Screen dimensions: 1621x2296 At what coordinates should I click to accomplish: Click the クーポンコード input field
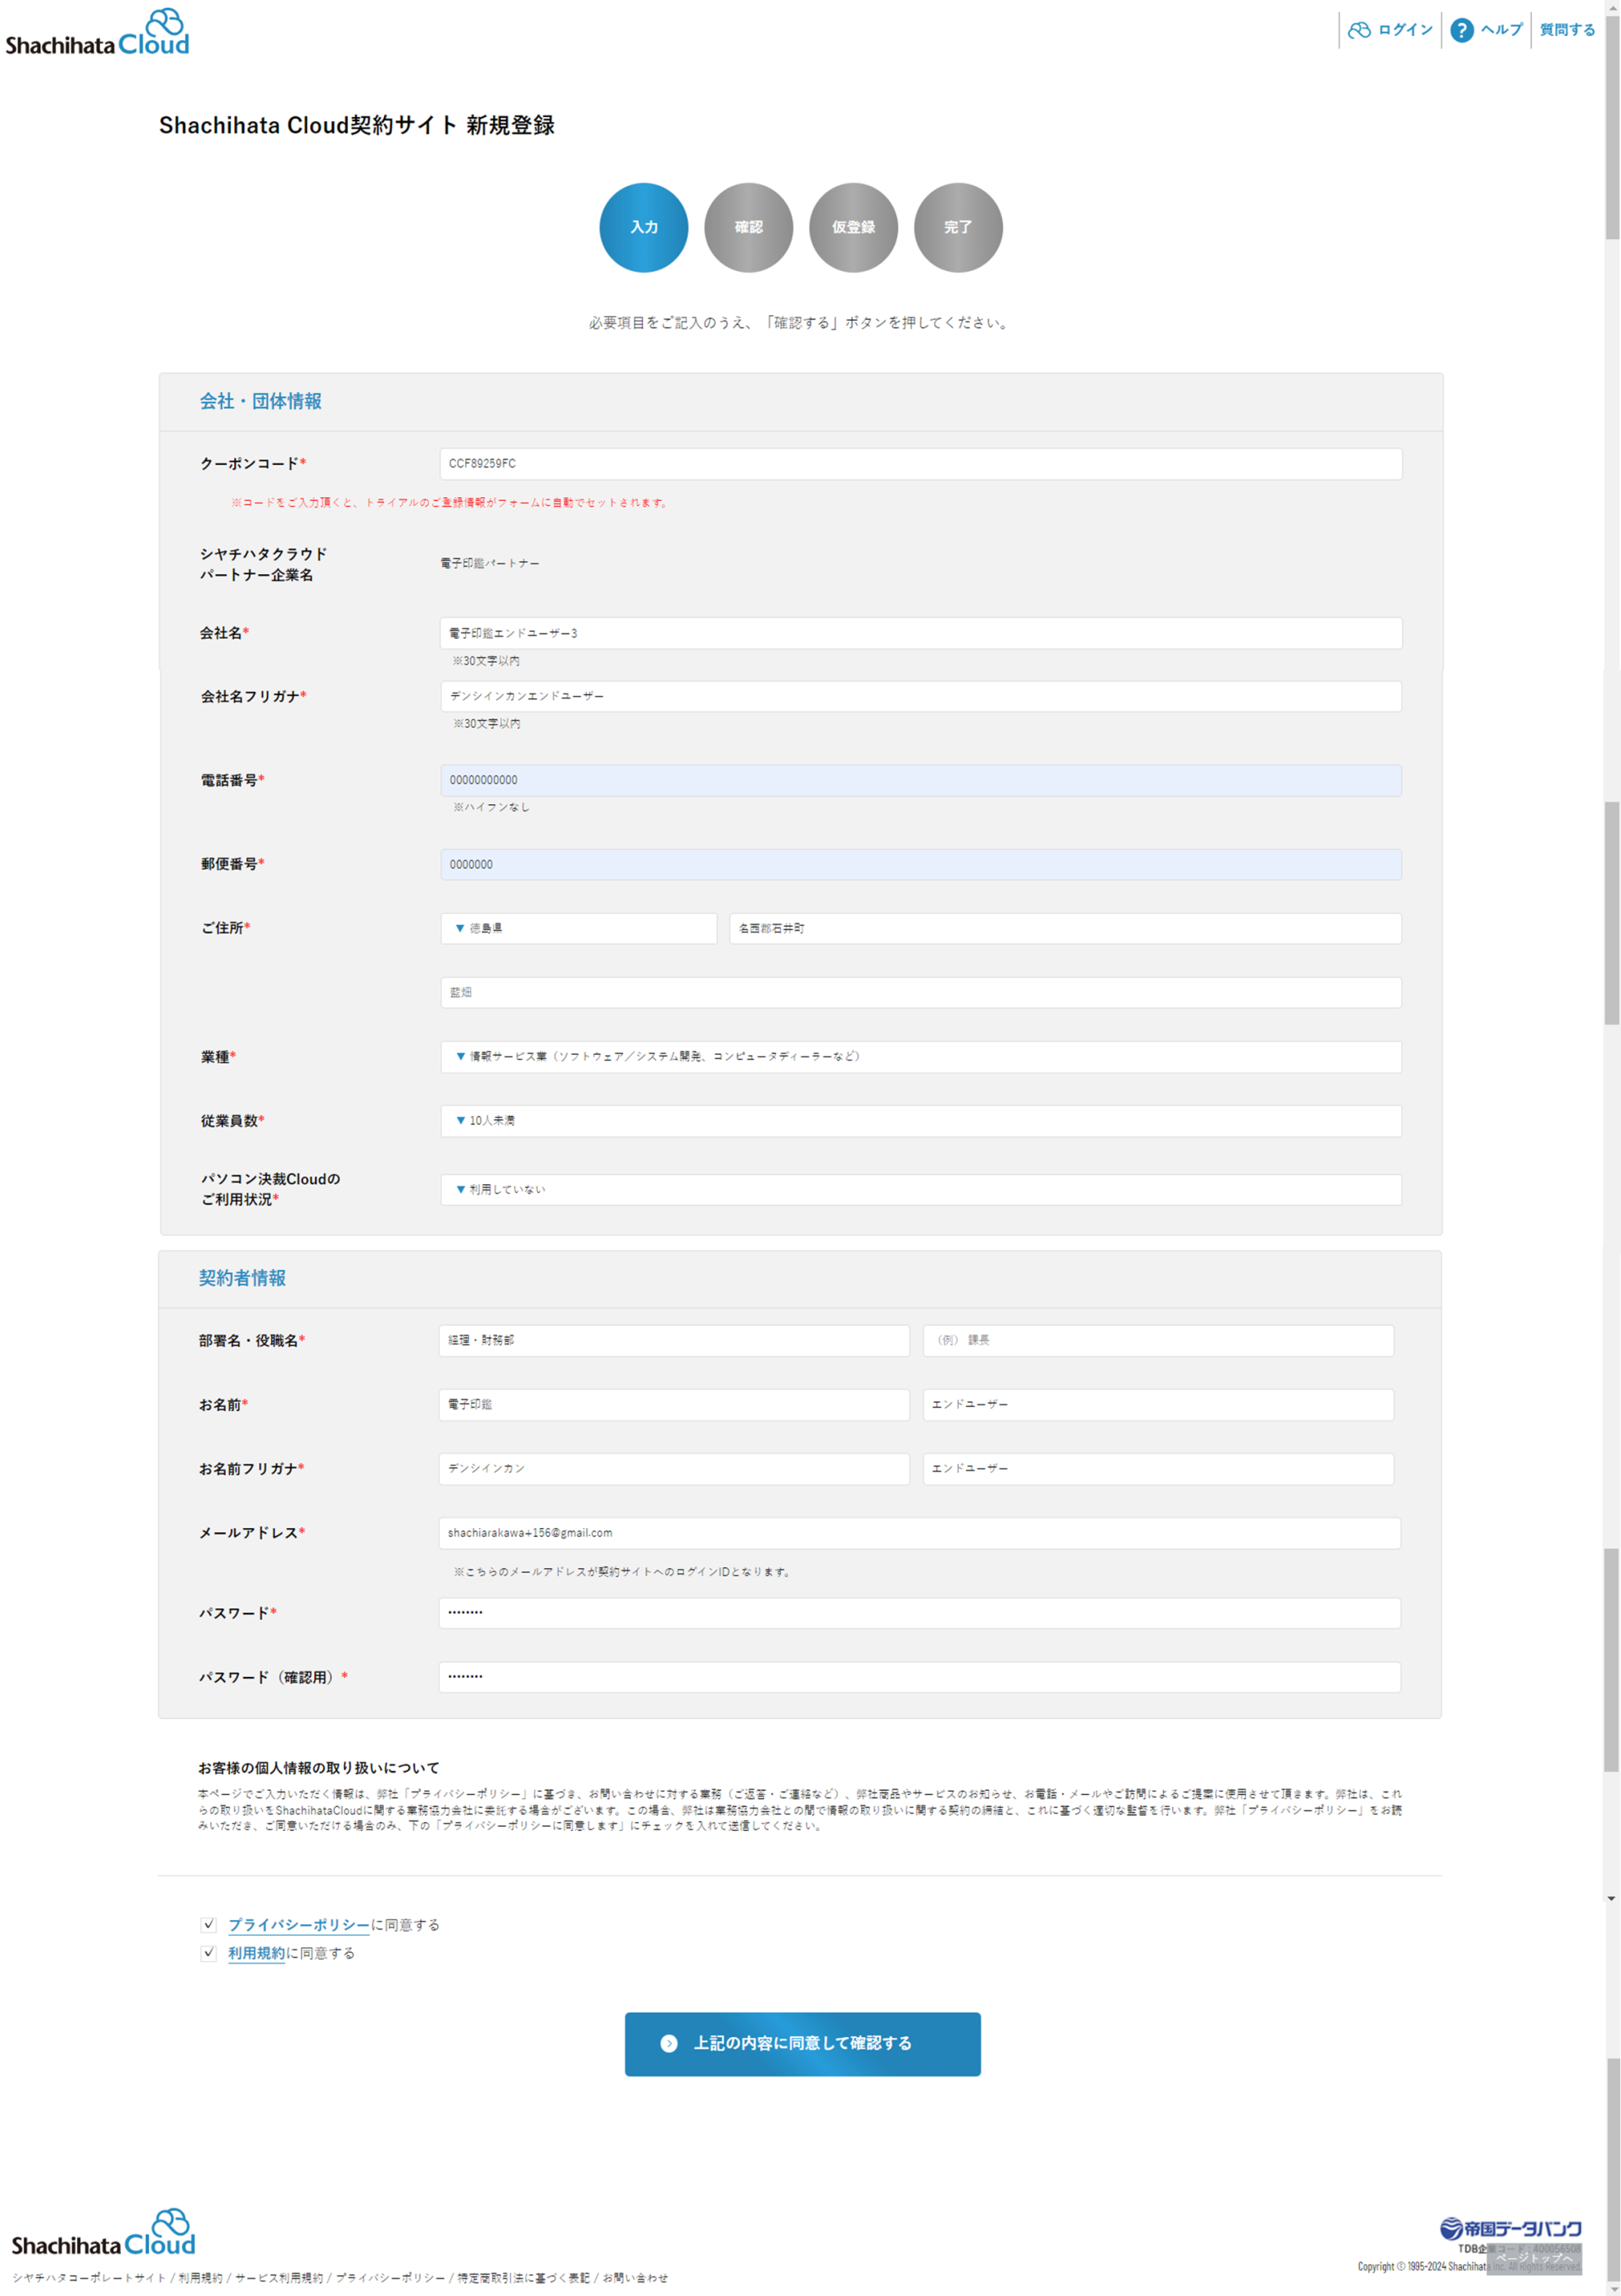point(920,463)
